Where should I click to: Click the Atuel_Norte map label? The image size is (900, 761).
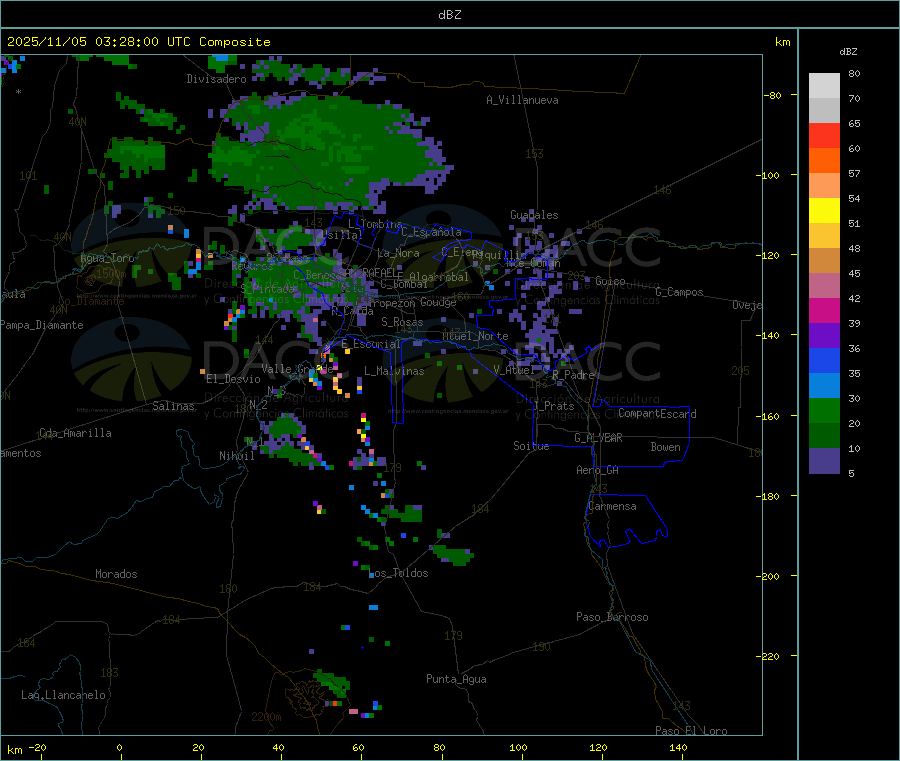(x=475, y=336)
